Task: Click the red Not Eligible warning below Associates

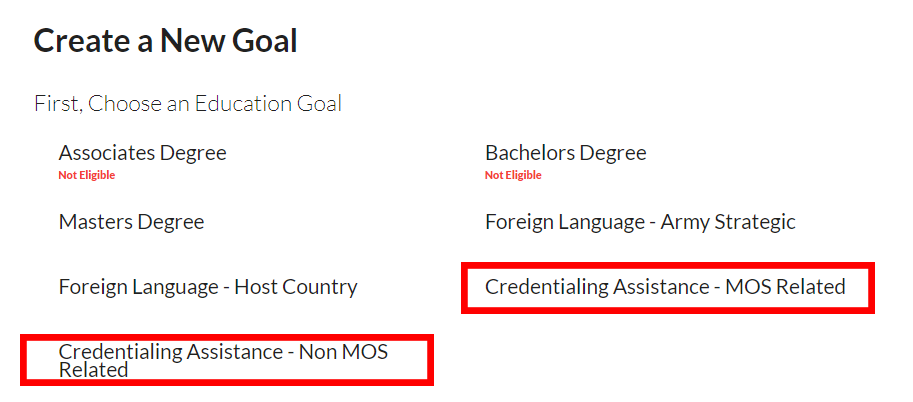Action: coord(87,175)
